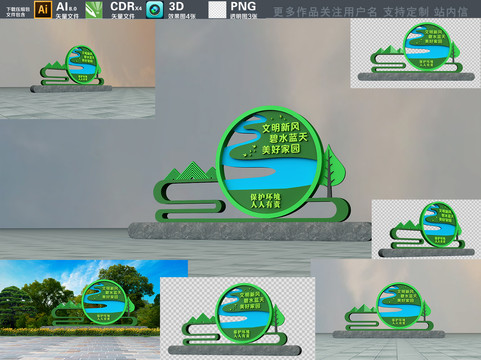Open the largest transparent-background sculpture thumbnail
The width and height of the screenshot is (481, 360).
tap(237, 318)
